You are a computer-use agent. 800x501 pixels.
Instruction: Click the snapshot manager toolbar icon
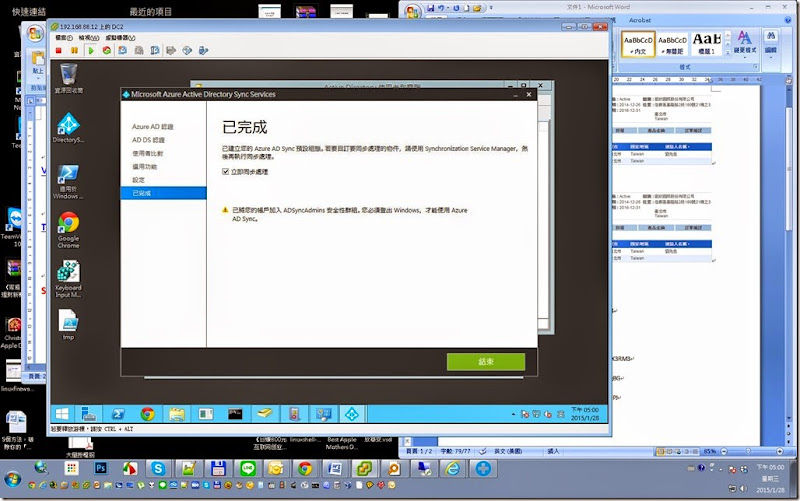(155, 51)
